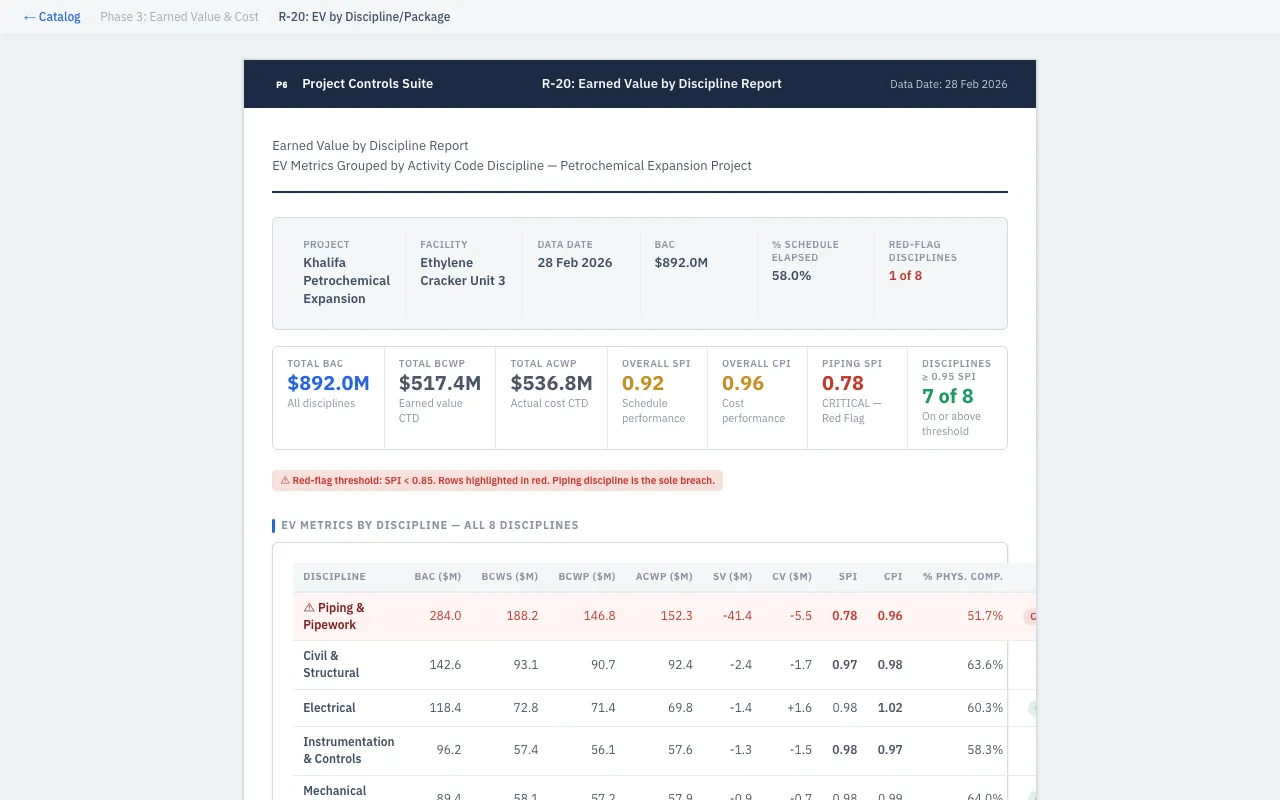The image size is (1280, 800).
Task: Select the Civil & Structural row
Action: pos(331,665)
